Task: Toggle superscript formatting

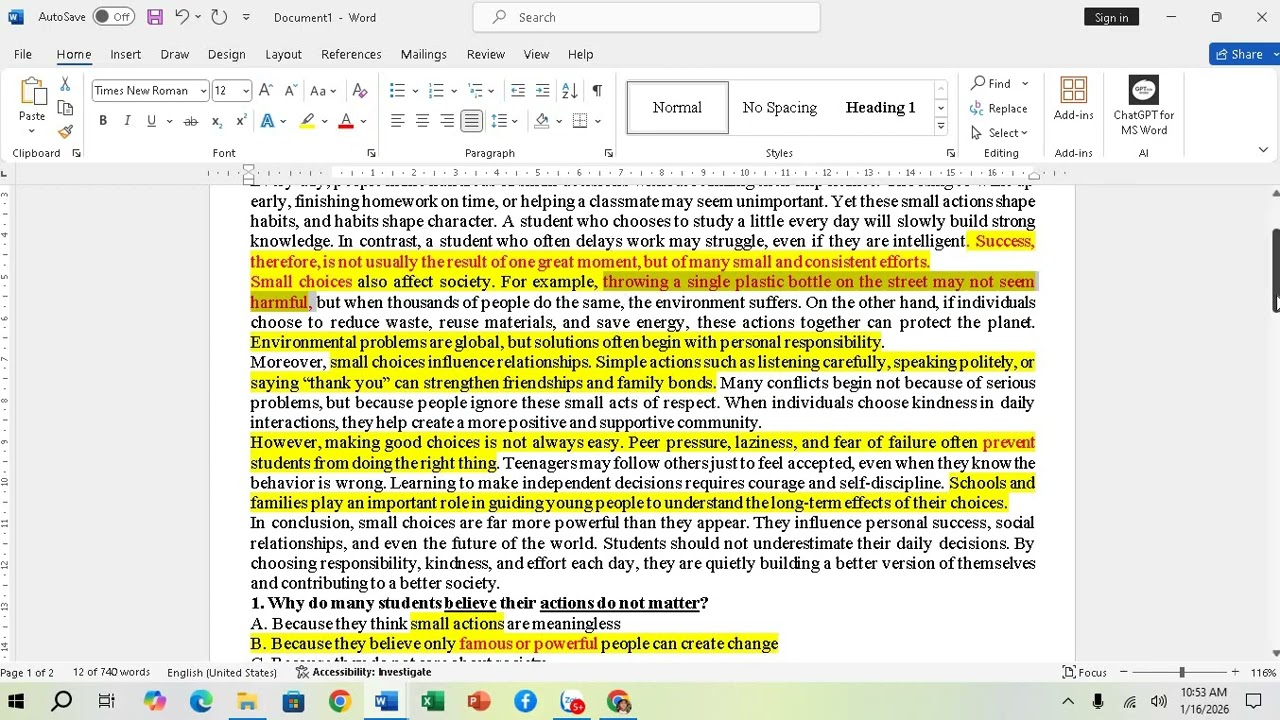Action: point(241,121)
